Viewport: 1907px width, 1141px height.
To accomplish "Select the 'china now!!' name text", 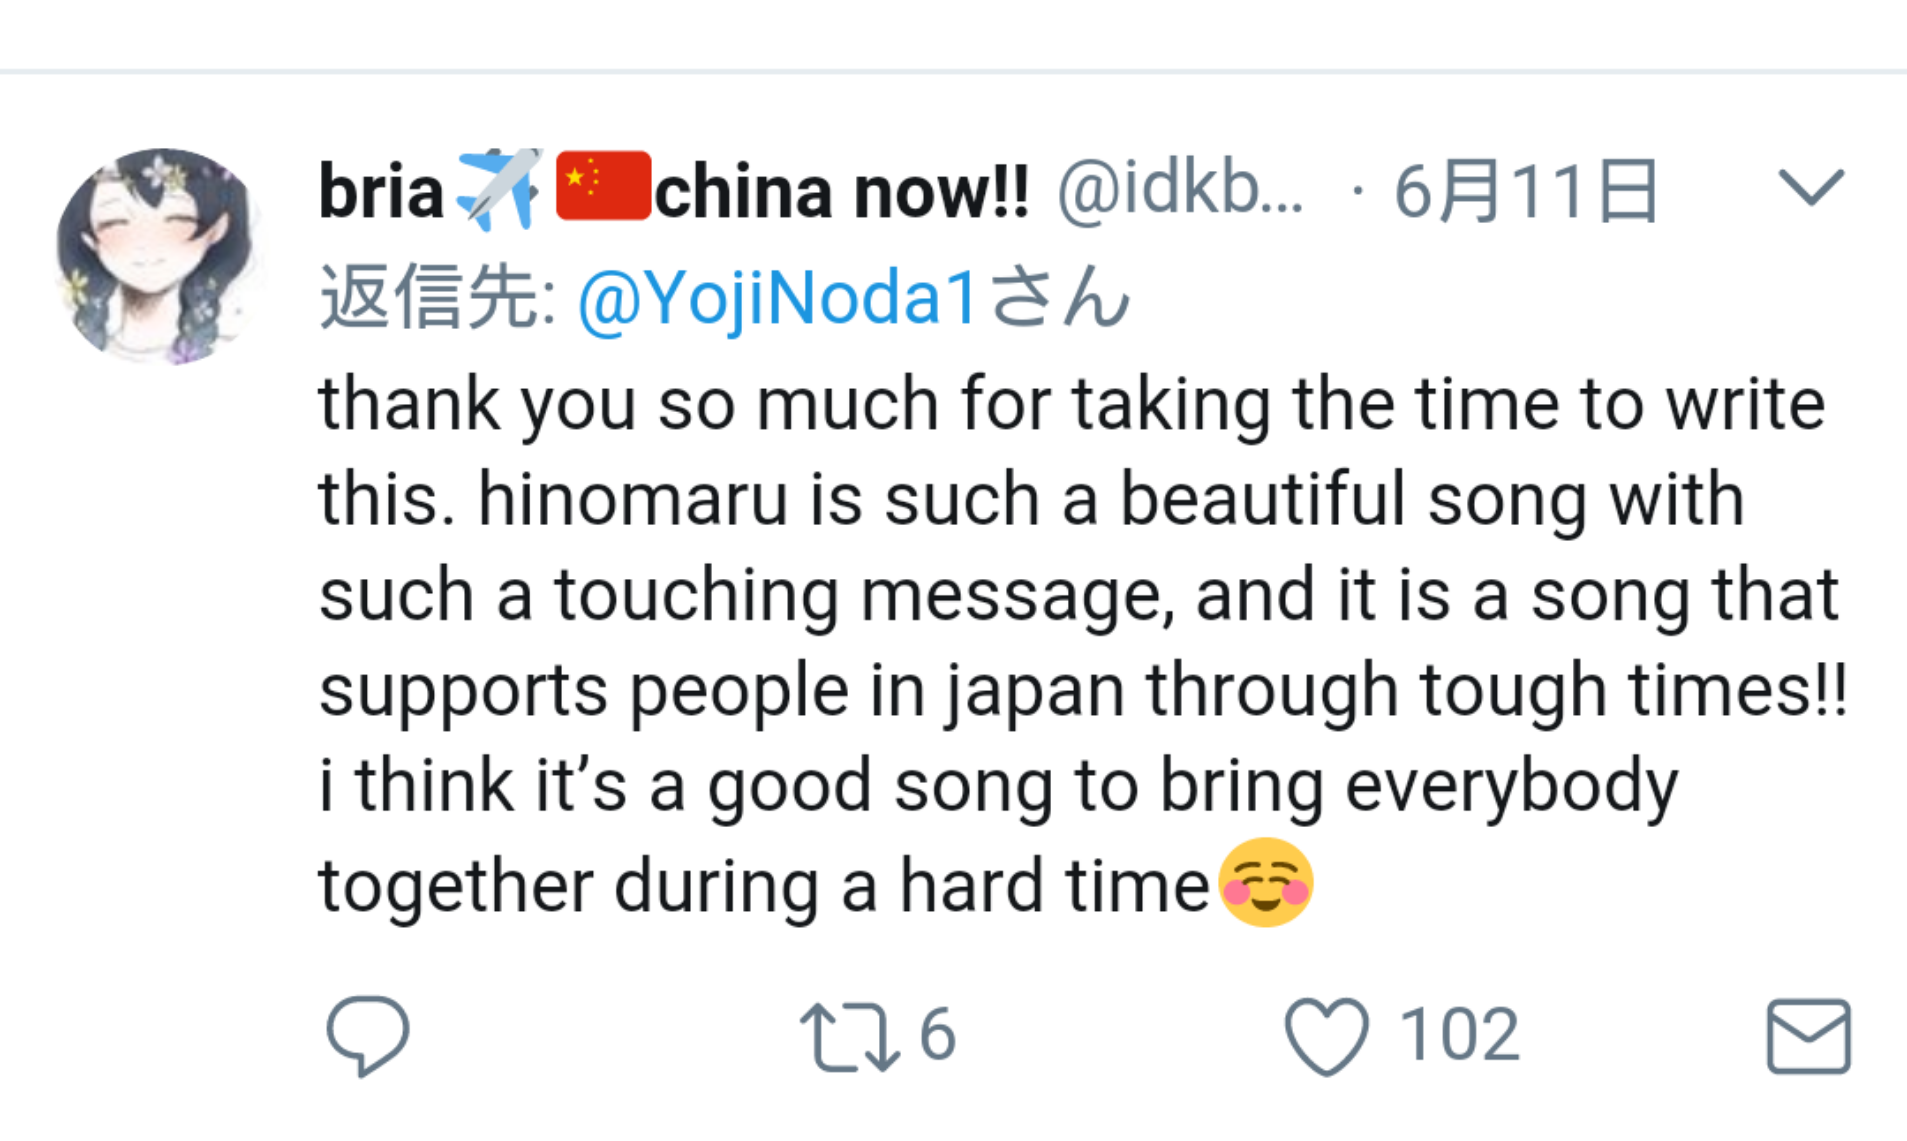I will tap(841, 191).
